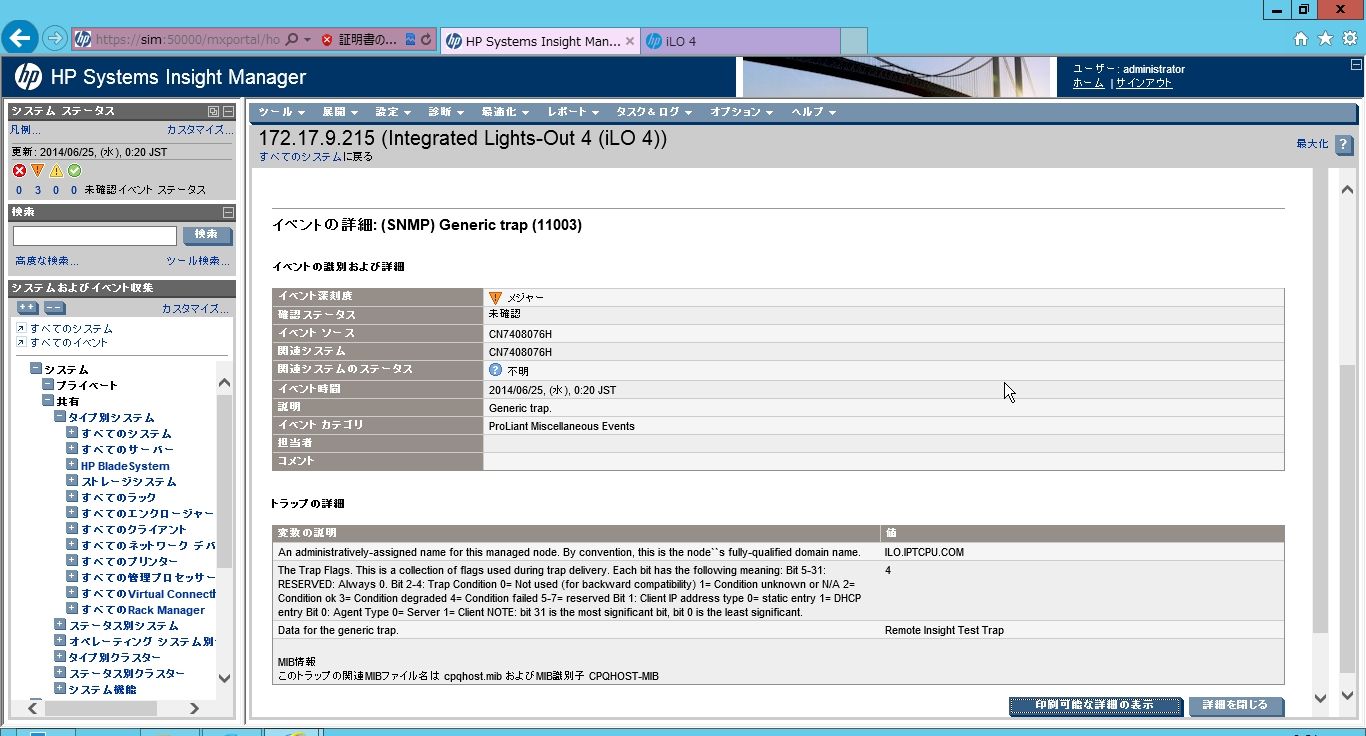Open the 最適化 menu
This screenshot has height=736, width=1366.
504,112
